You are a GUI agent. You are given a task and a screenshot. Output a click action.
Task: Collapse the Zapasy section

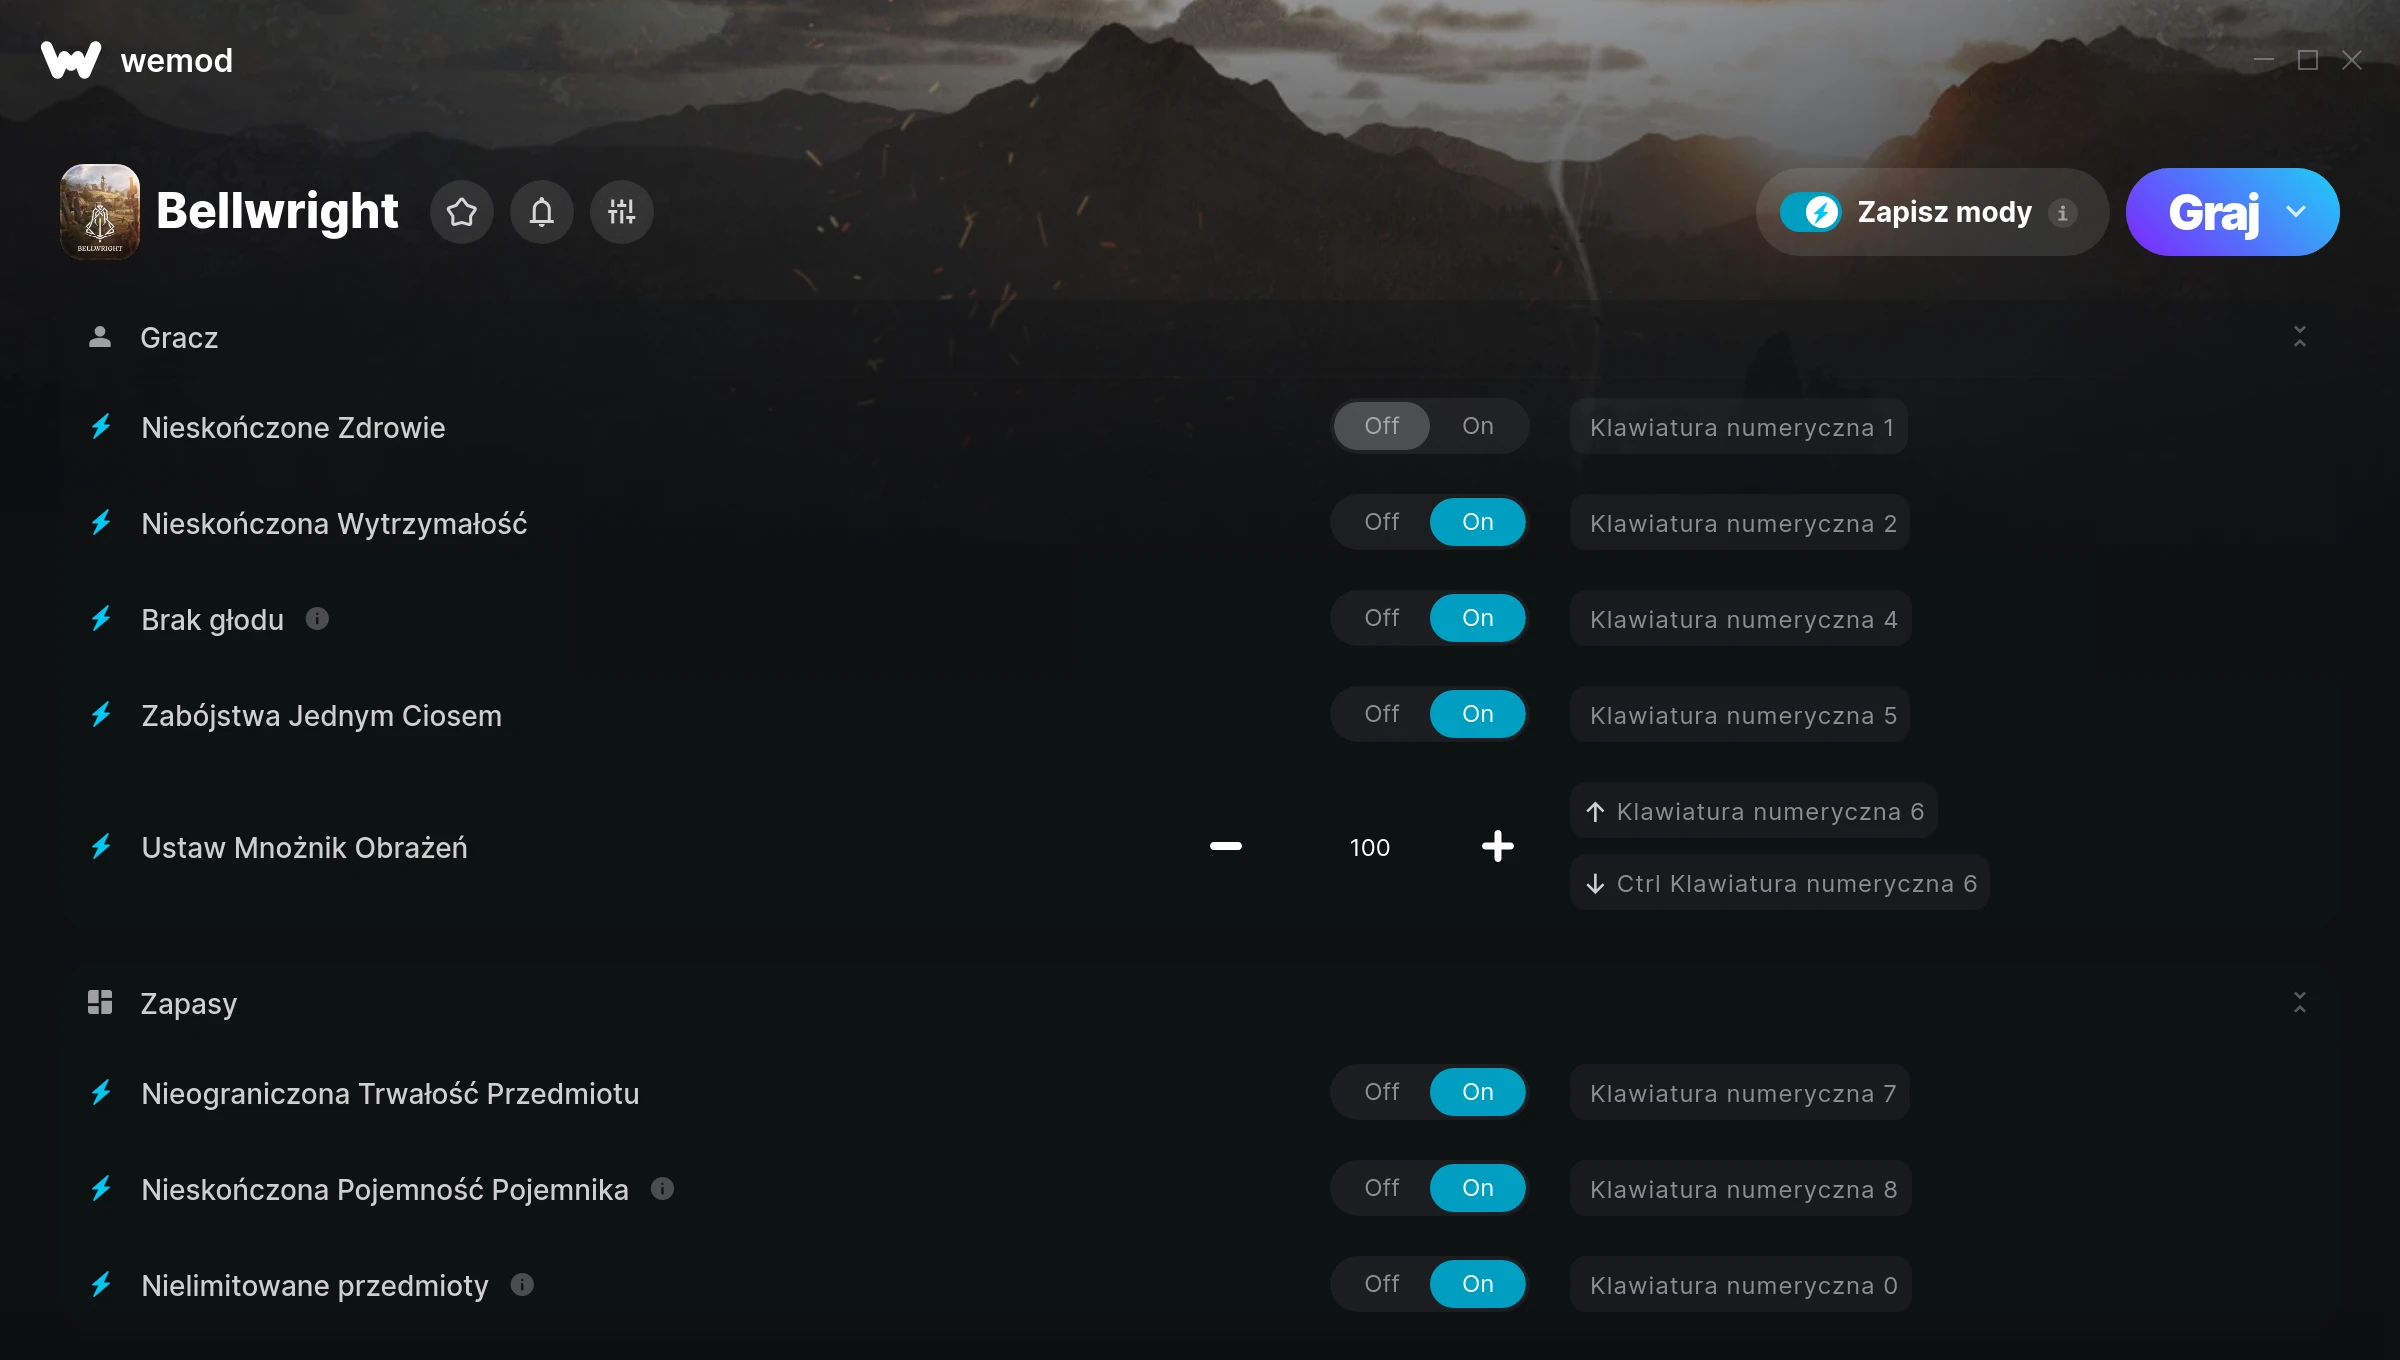(x=2299, y=1003)
